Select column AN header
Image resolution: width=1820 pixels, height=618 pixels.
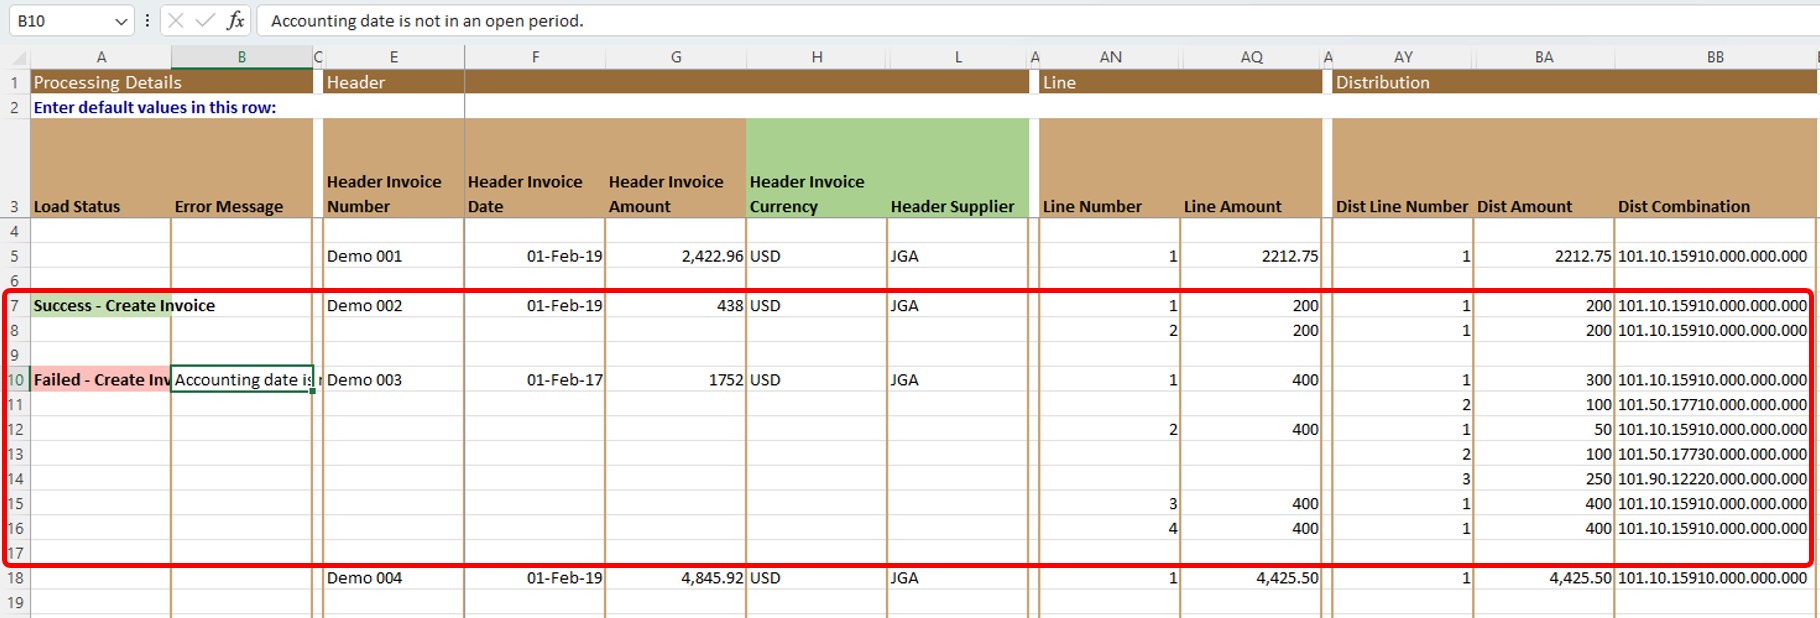(x=1110, y=57)
